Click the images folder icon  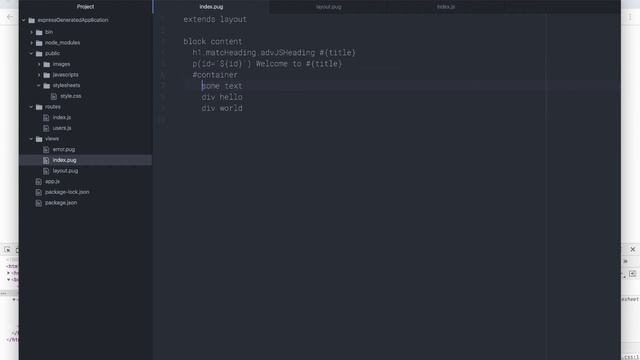click(x=47, y=64)
